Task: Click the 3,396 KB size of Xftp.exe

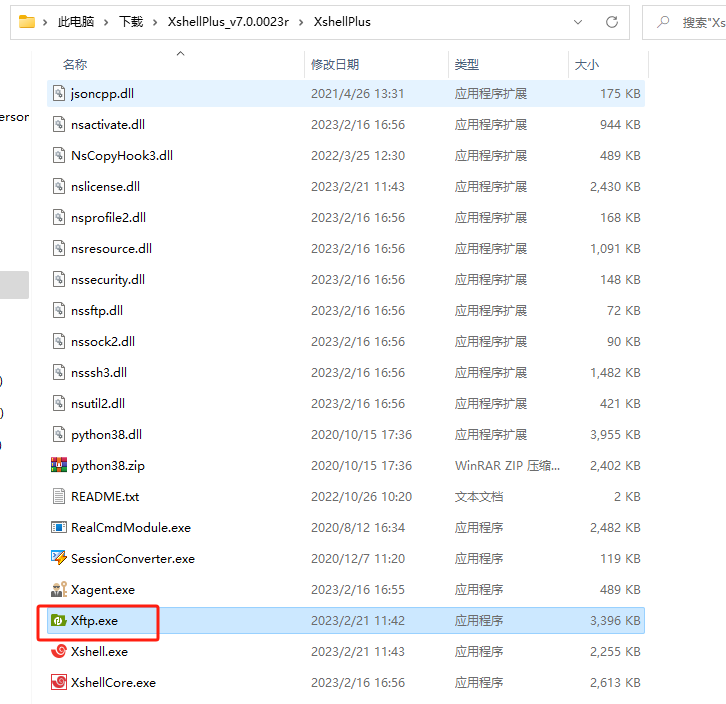Action: [615, 621]
